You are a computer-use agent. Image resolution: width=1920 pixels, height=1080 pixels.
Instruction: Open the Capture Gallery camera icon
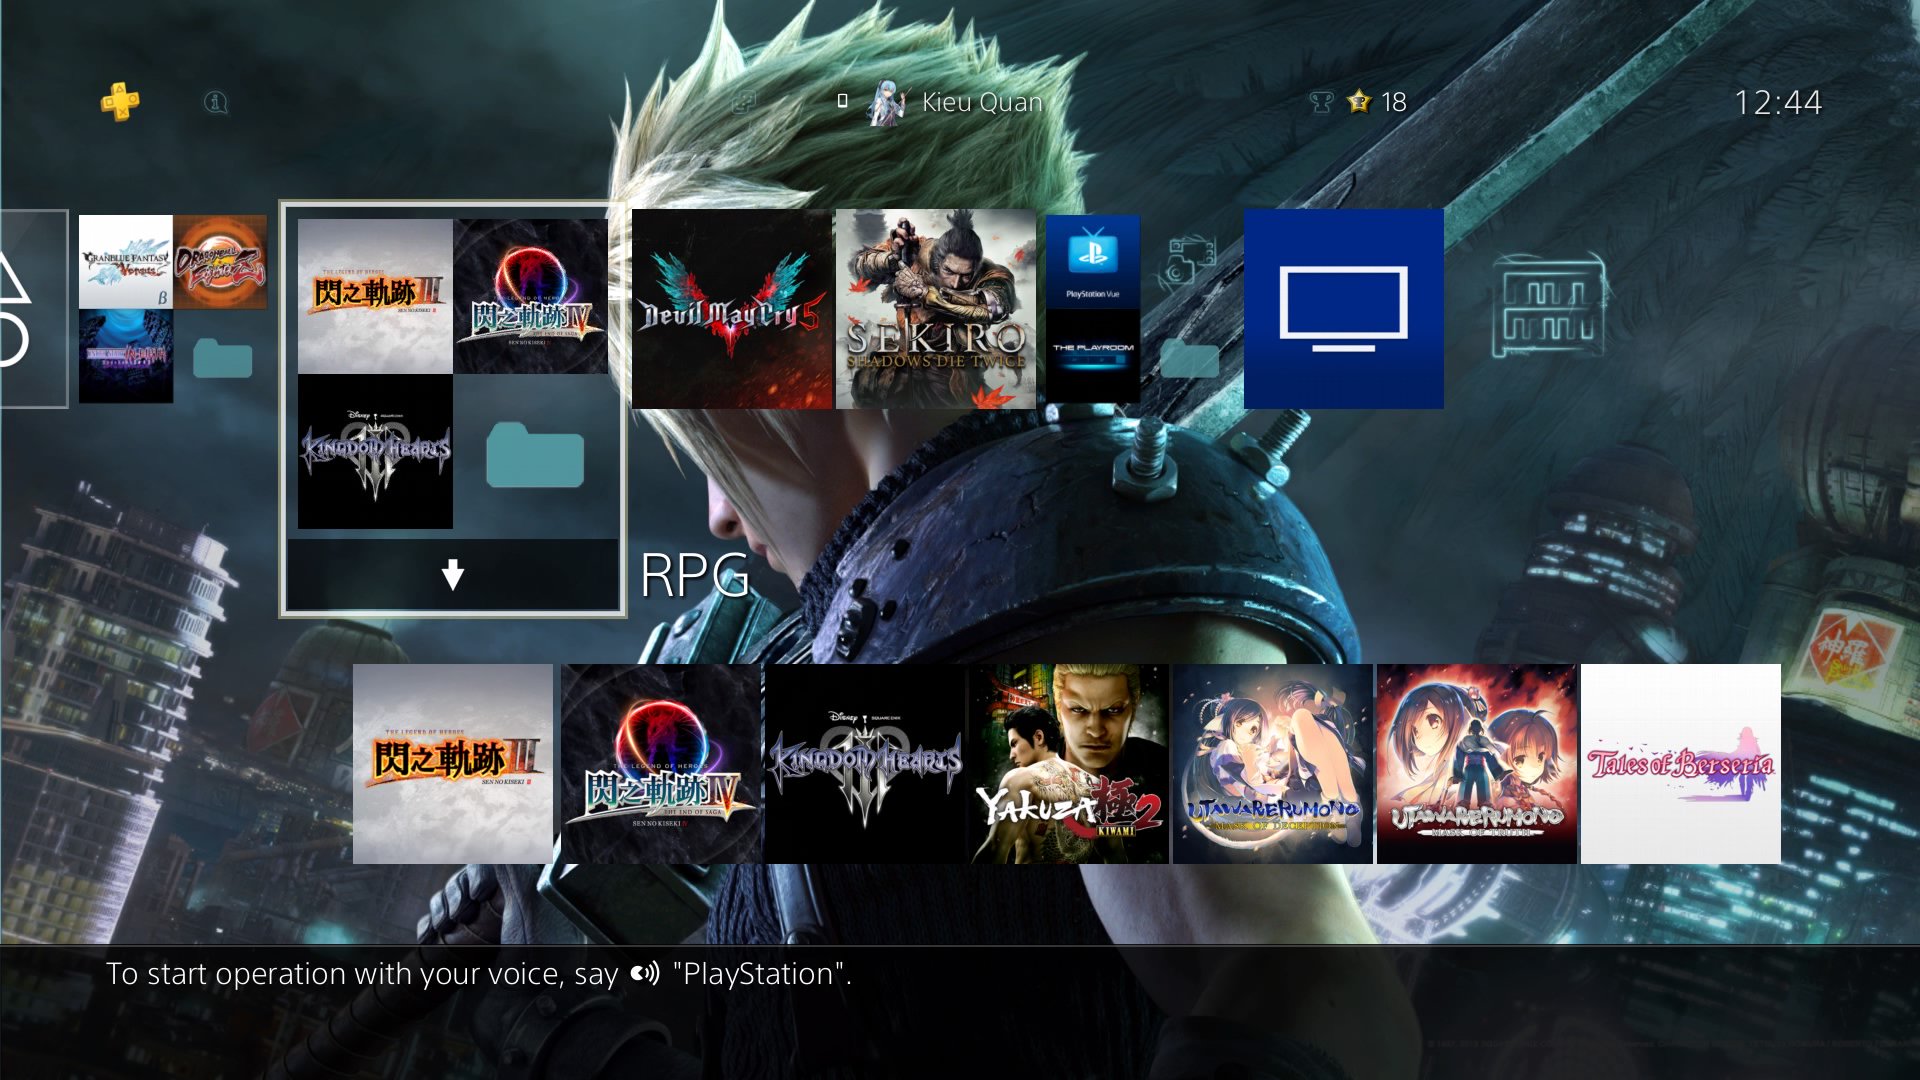1189,261
